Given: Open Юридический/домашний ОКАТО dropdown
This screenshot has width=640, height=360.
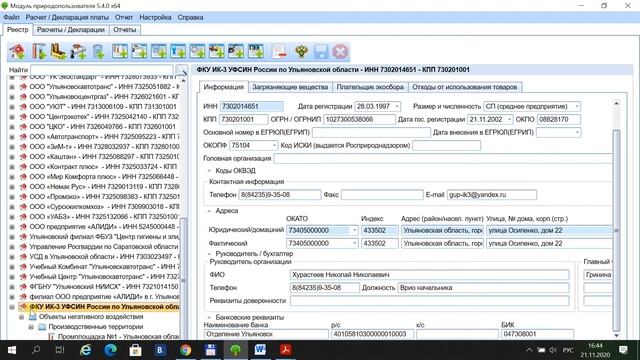Looking at the screenshot, I should pyautogui.click(x=354, y=231).
